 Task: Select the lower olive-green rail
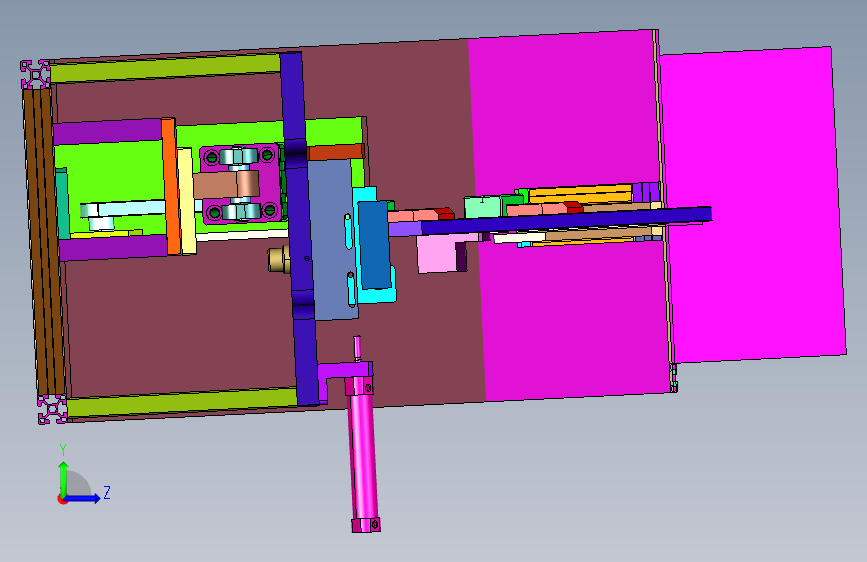[x=182, y=403]
